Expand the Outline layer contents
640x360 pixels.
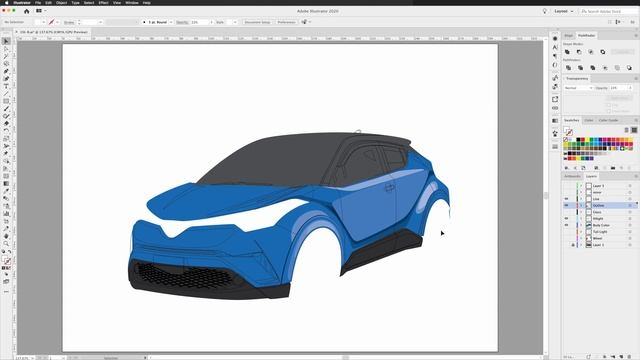(x=581, y=205)
